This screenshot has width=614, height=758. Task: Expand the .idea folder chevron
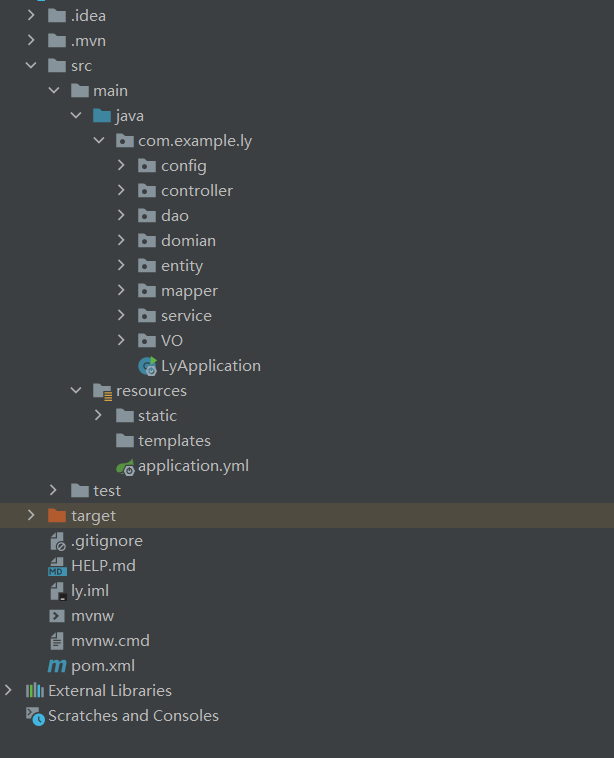(31, 15)
